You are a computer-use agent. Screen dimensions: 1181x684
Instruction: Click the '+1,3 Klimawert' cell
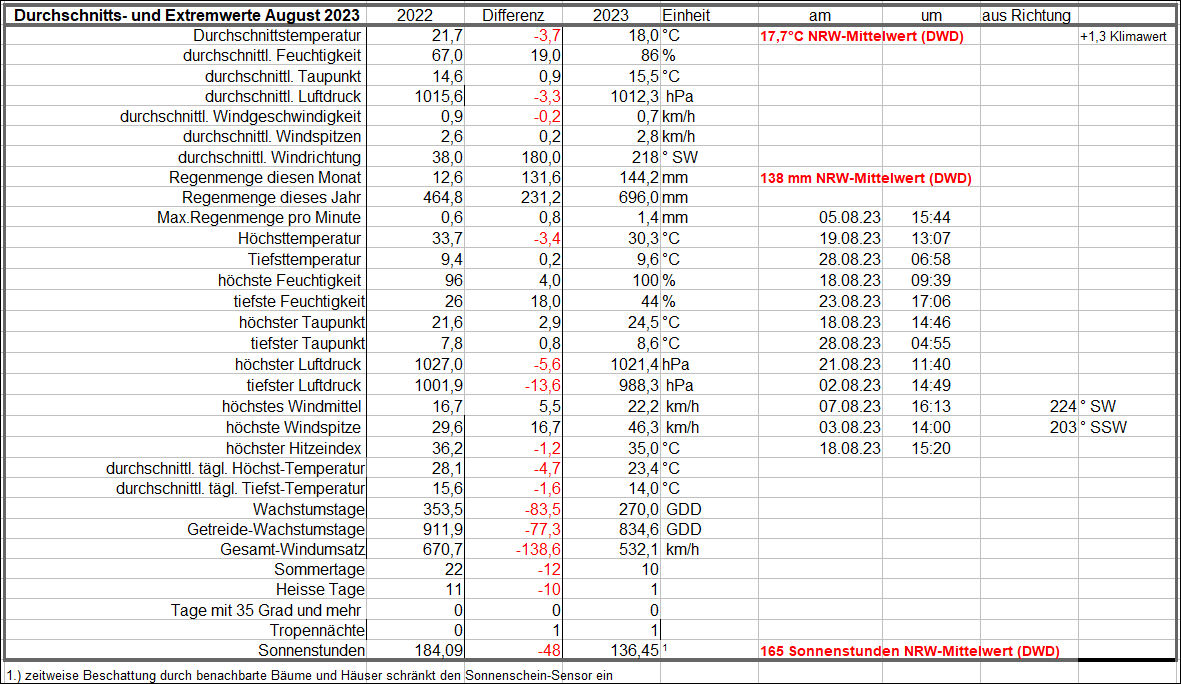(1123, 36)
